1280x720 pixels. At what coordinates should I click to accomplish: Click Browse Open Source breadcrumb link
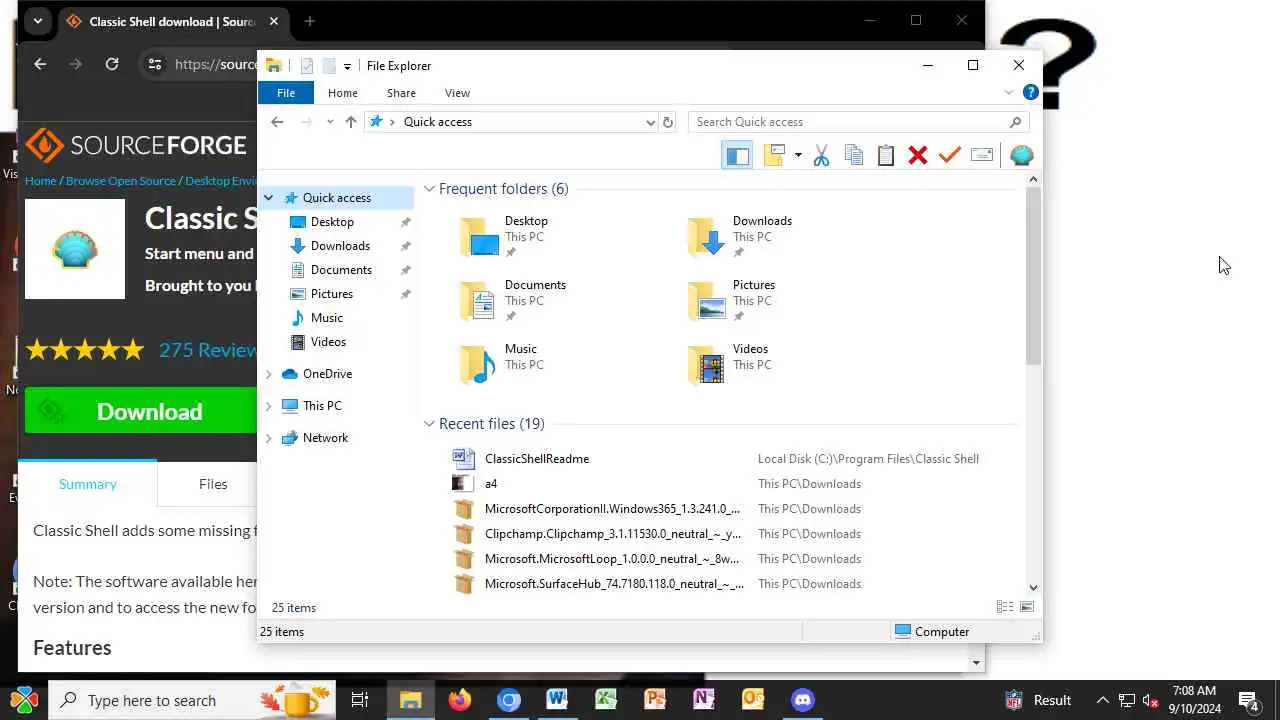(120, 181)
